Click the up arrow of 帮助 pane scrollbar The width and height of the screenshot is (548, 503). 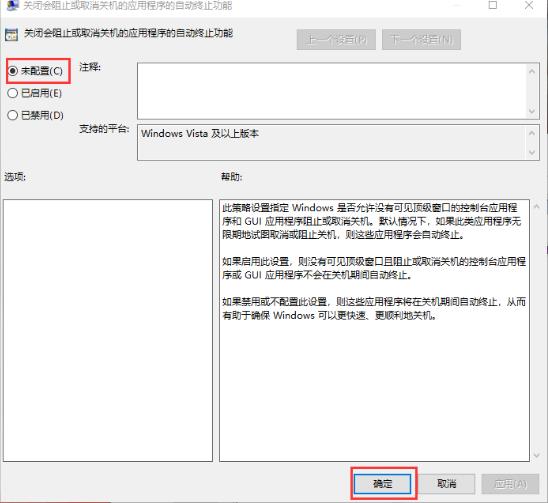pos(536,207)
